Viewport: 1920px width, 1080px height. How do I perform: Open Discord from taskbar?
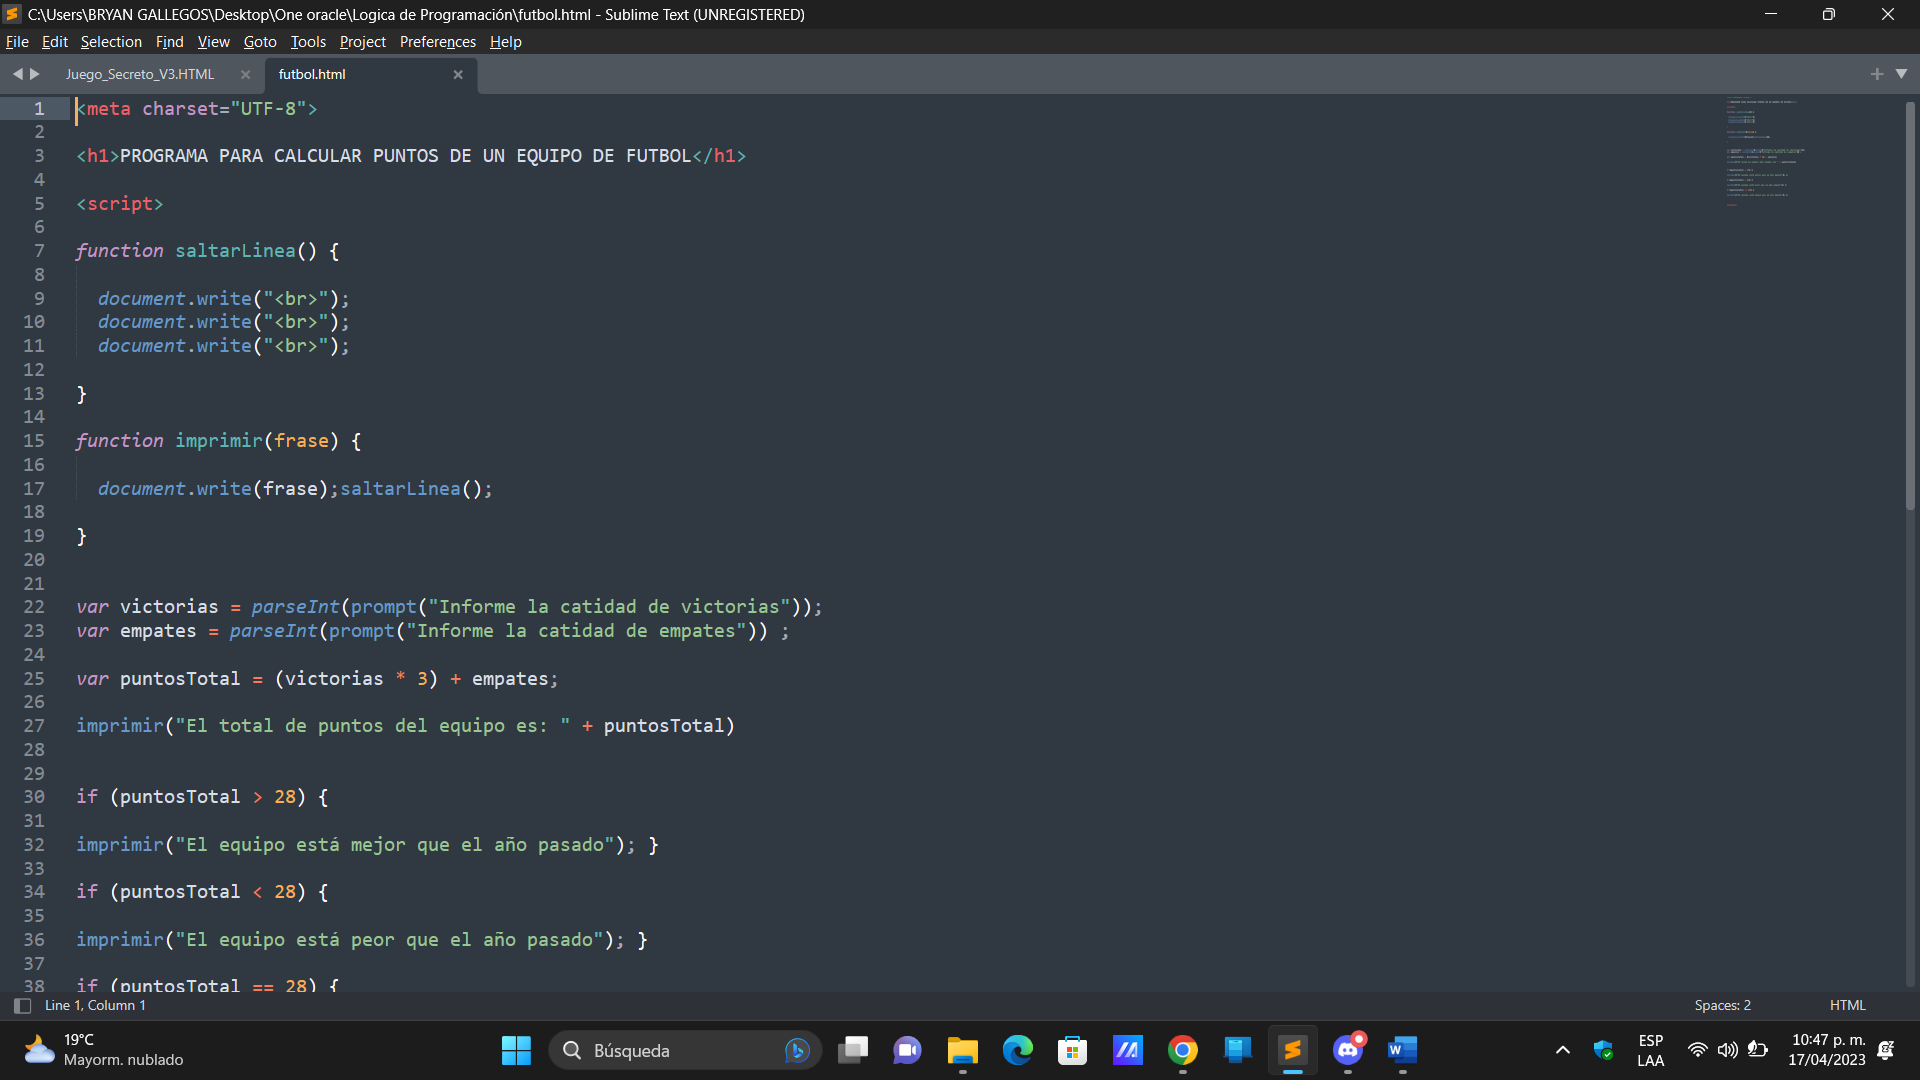[1348, 1050]
